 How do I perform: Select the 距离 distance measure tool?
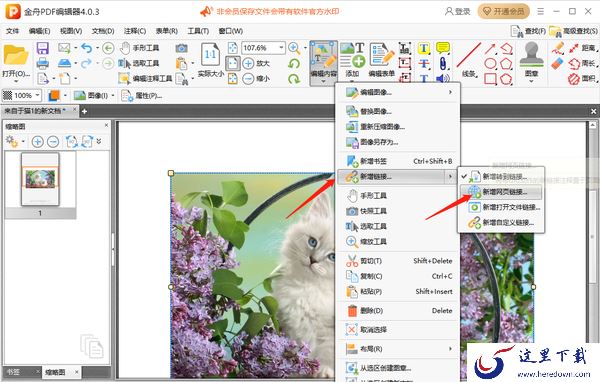582,48
